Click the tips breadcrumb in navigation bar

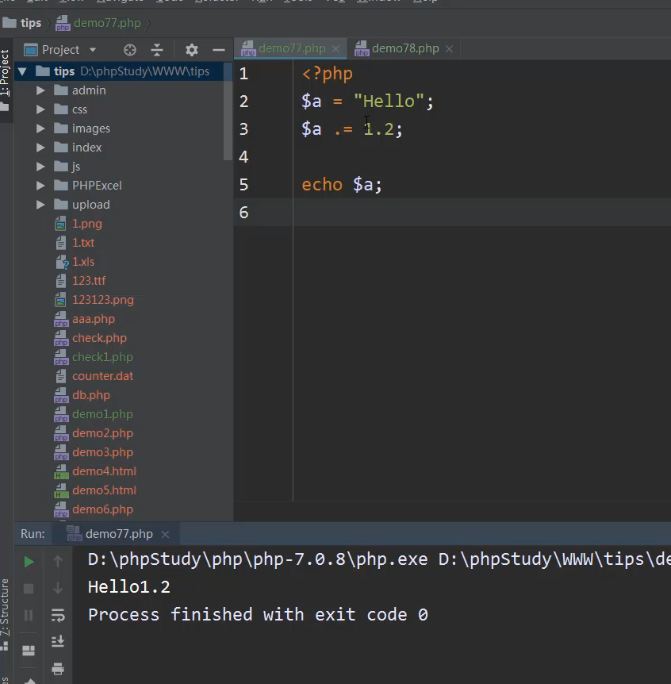click(x=31, y=22)
